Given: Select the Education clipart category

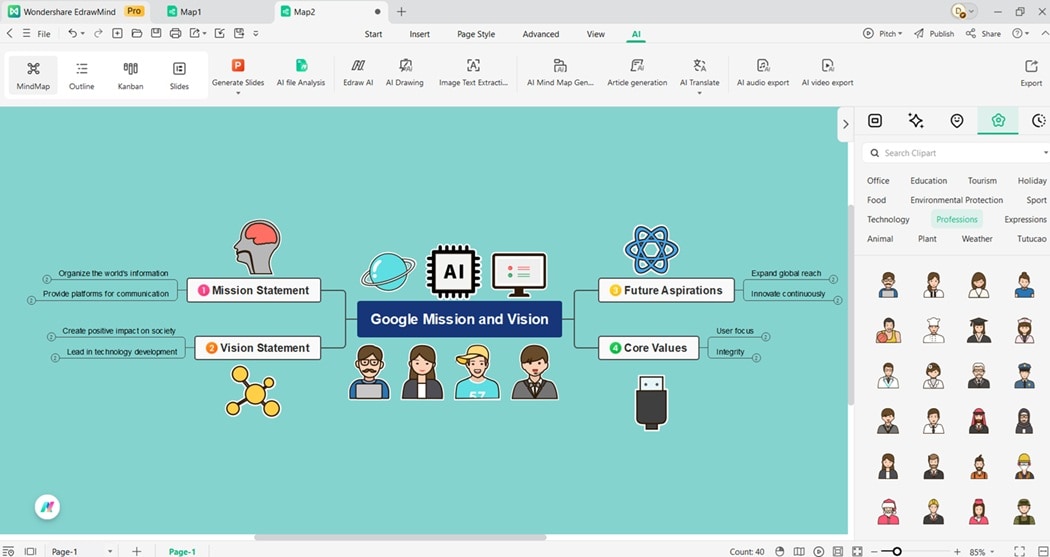Looking at the screenshot, I should click(x=928, y=180).
